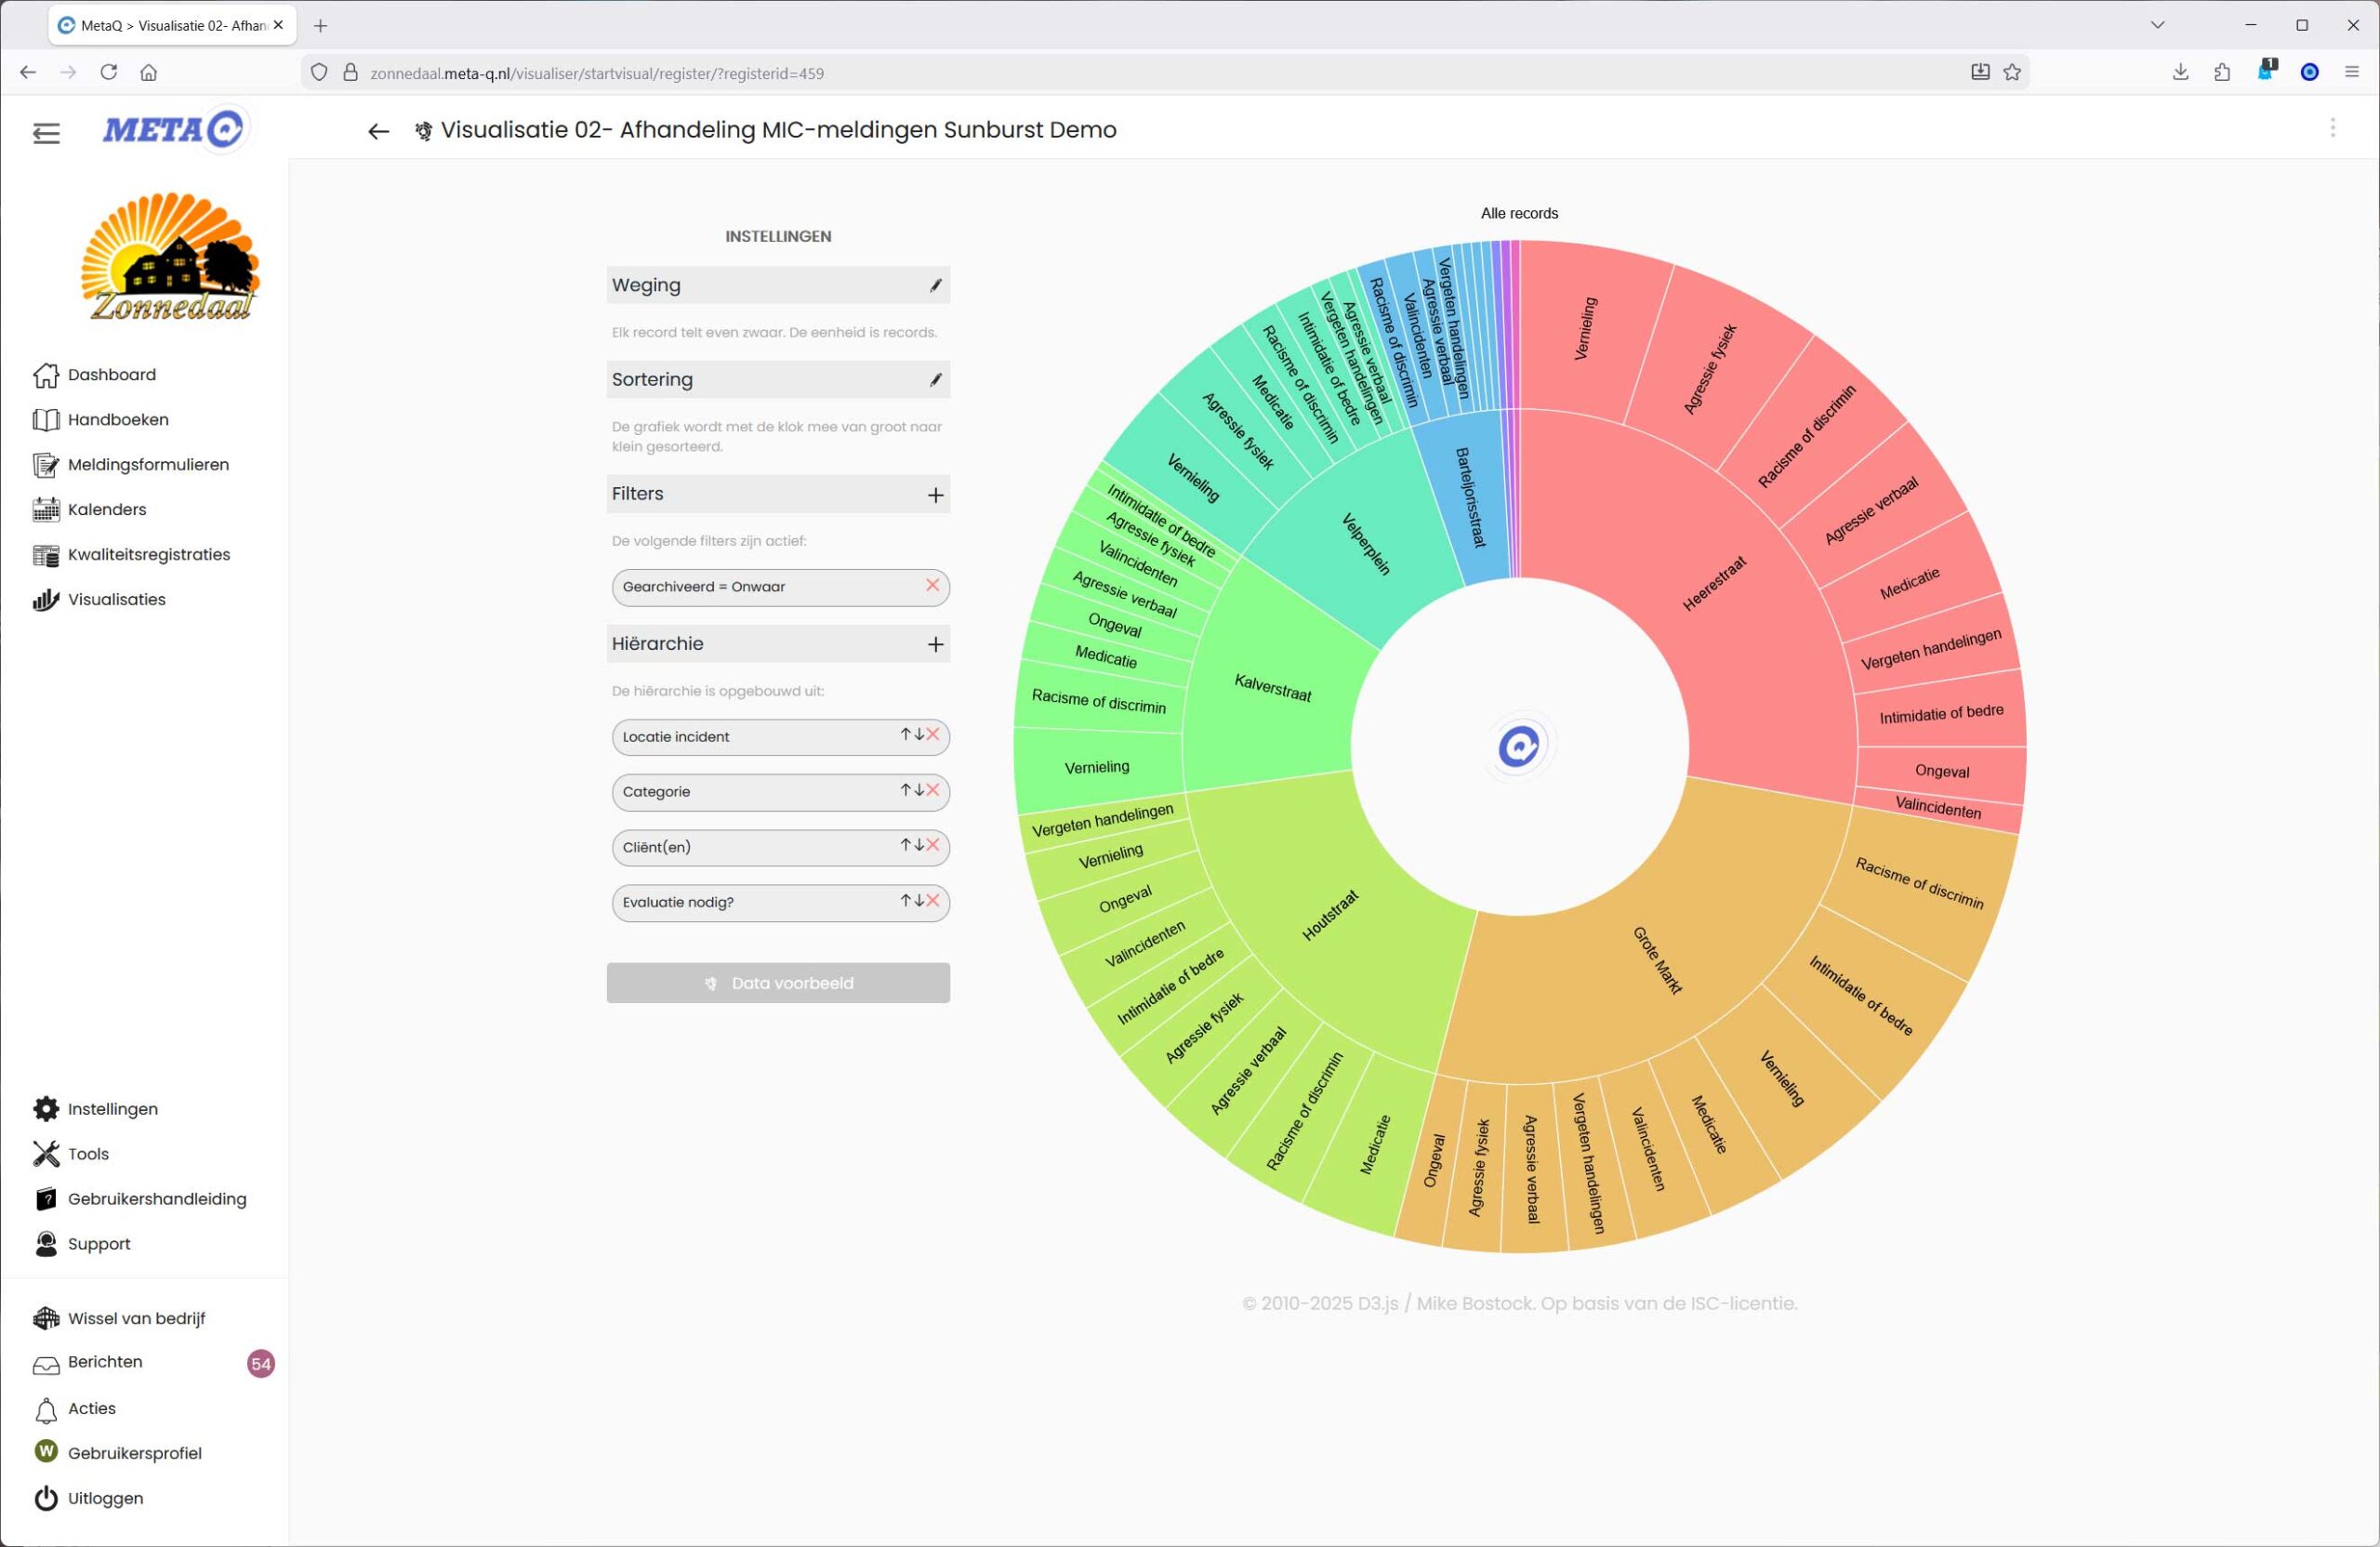Open the Berichten inbox
This screenshot has height=1547, width=2380.
click(x=105, y=1362)
